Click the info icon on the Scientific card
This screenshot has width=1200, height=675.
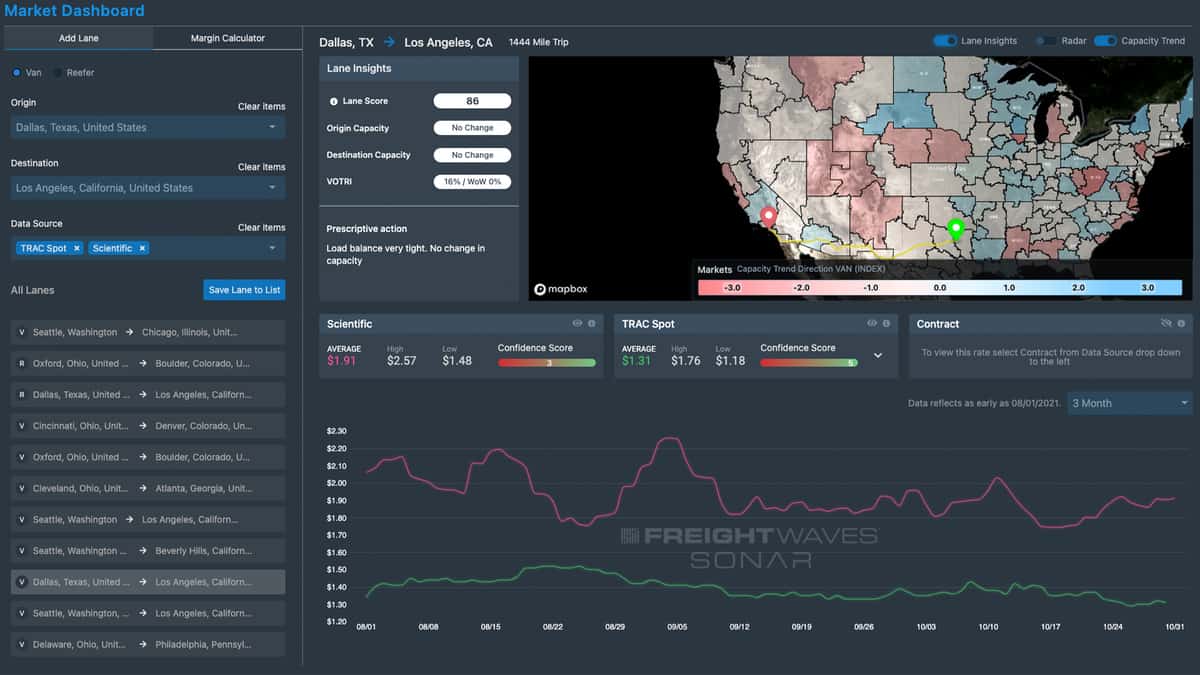click(x=592, y=324)
